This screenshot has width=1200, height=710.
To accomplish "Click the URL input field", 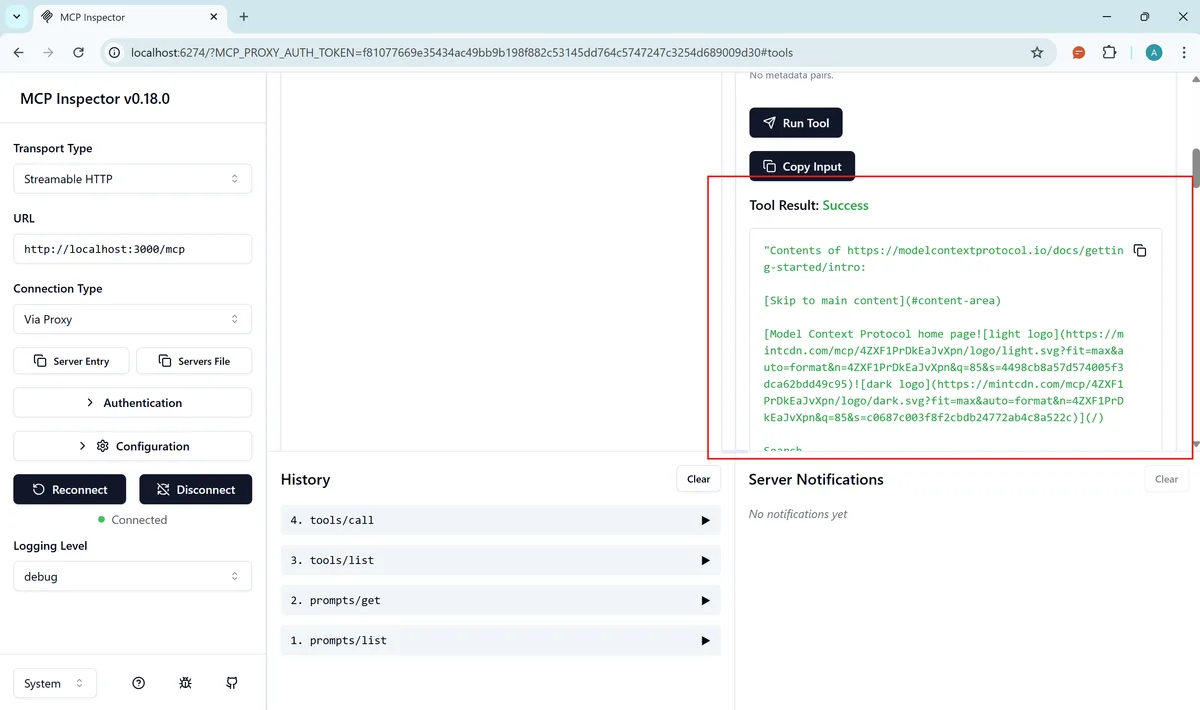I will point(132,249).
